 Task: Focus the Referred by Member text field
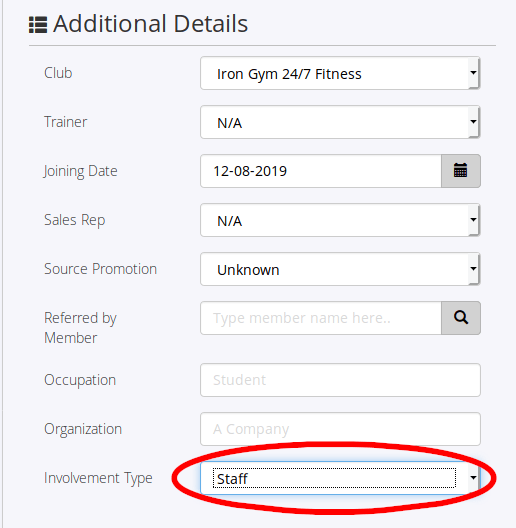click(x=321, y=318)
